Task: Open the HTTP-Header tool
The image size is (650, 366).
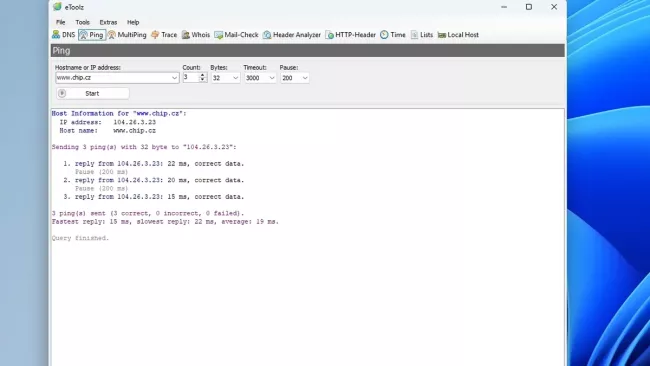Action: click(x=351, y=35)
